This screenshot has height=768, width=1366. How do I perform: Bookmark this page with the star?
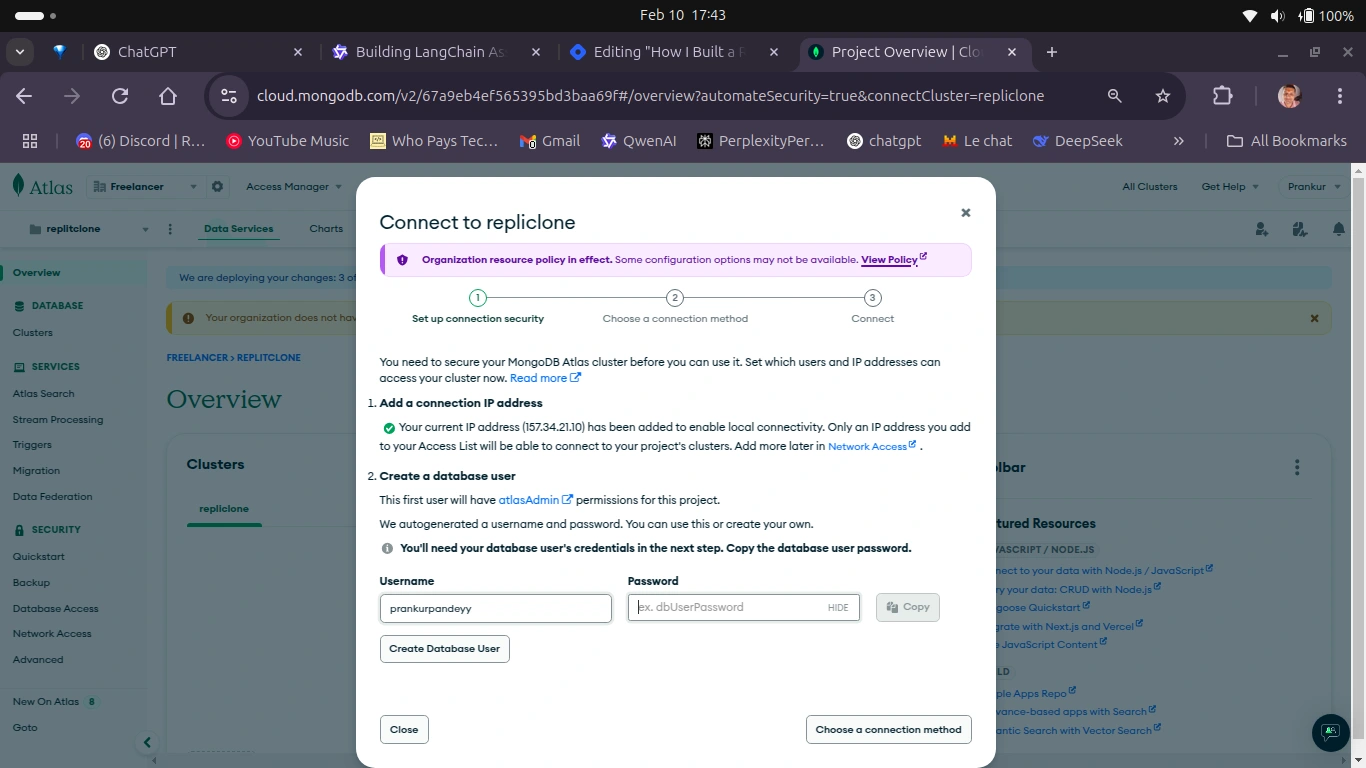point(1162,96)
